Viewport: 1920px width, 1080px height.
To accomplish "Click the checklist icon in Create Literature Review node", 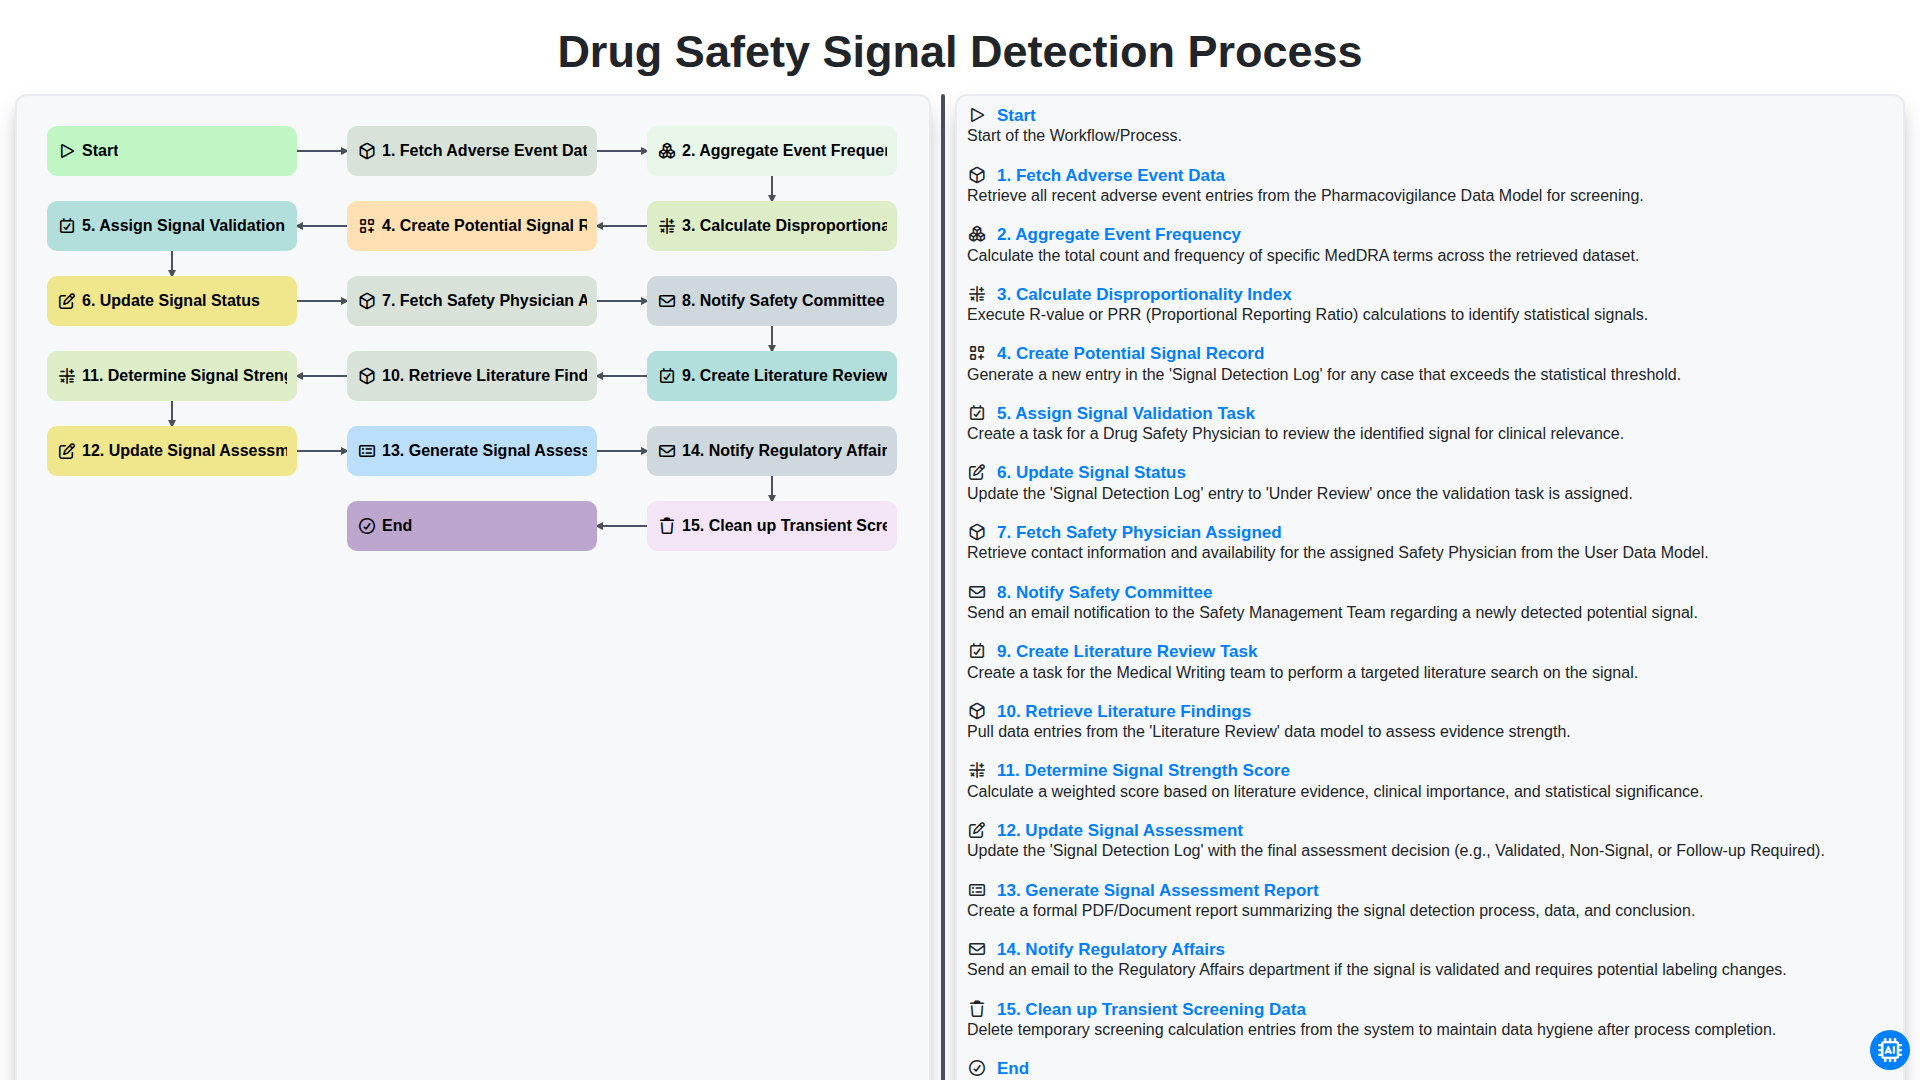I will pos(667,376).
